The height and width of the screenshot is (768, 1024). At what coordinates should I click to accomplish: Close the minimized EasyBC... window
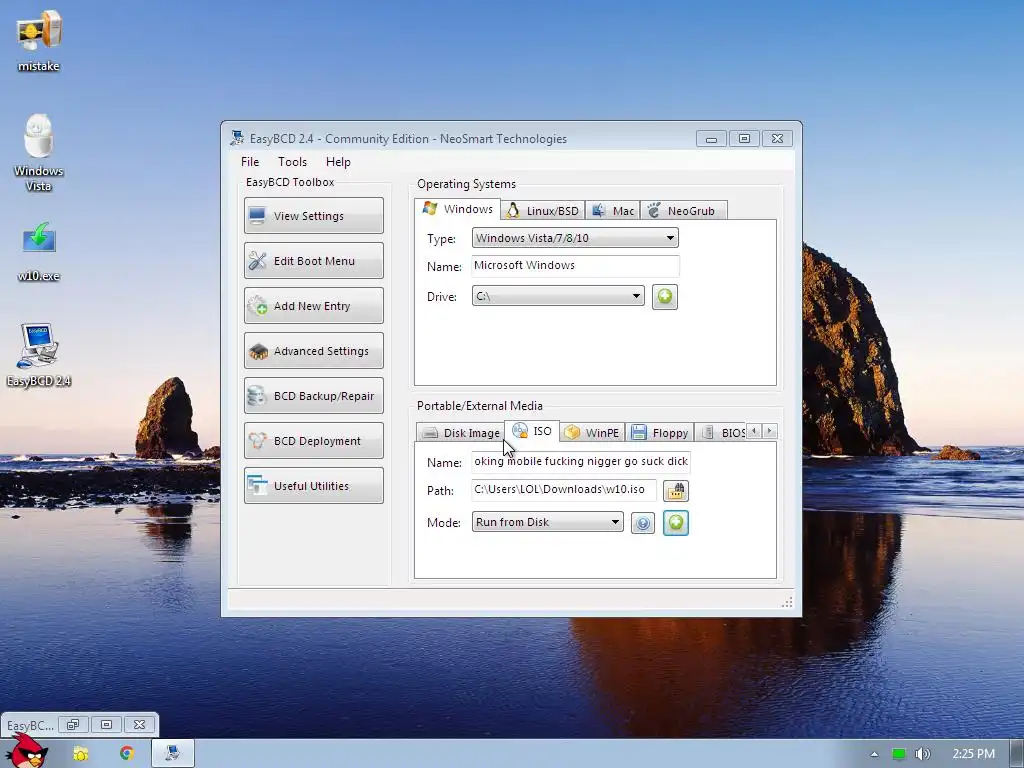click(139, 724)
